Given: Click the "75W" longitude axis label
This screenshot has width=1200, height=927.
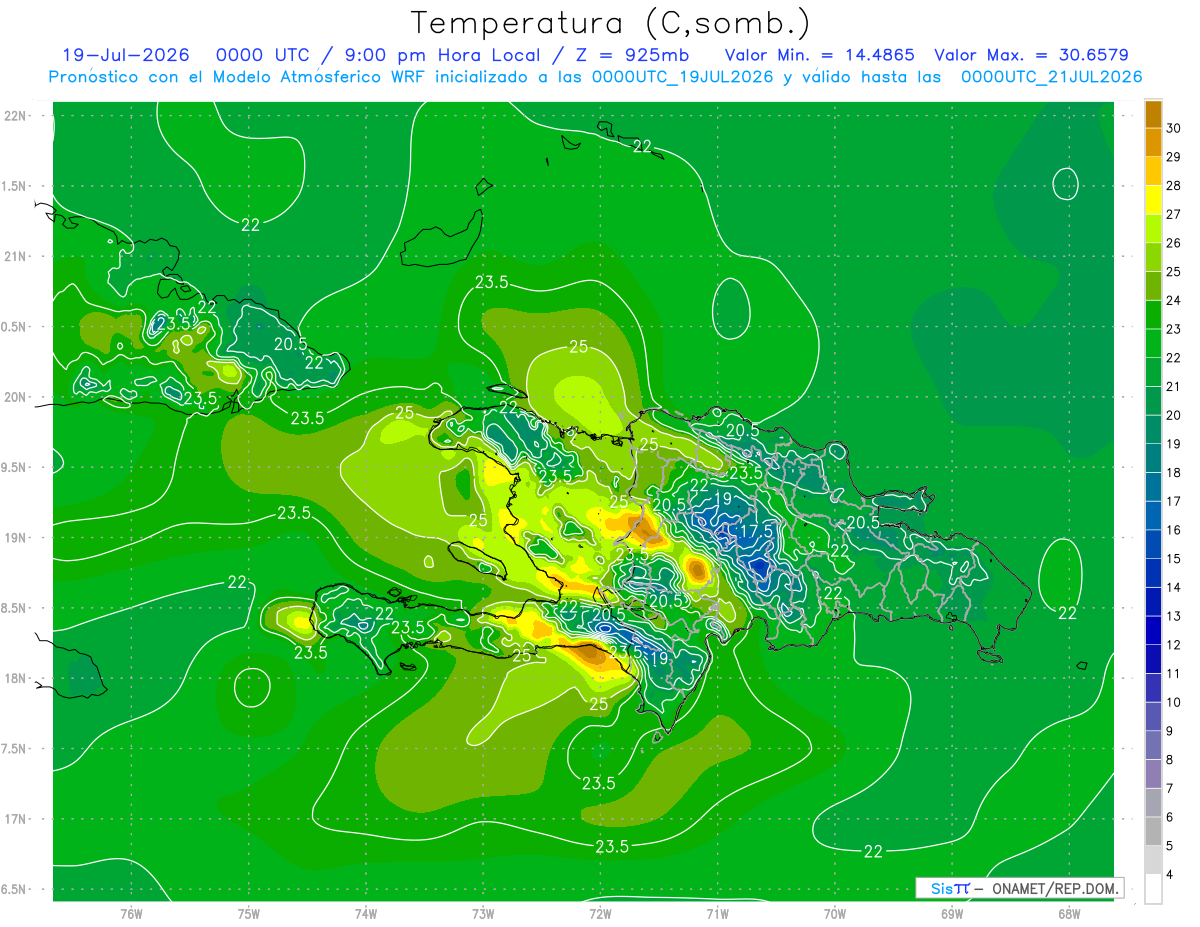Looking at the screenshot, I should [x=249, y=914].
